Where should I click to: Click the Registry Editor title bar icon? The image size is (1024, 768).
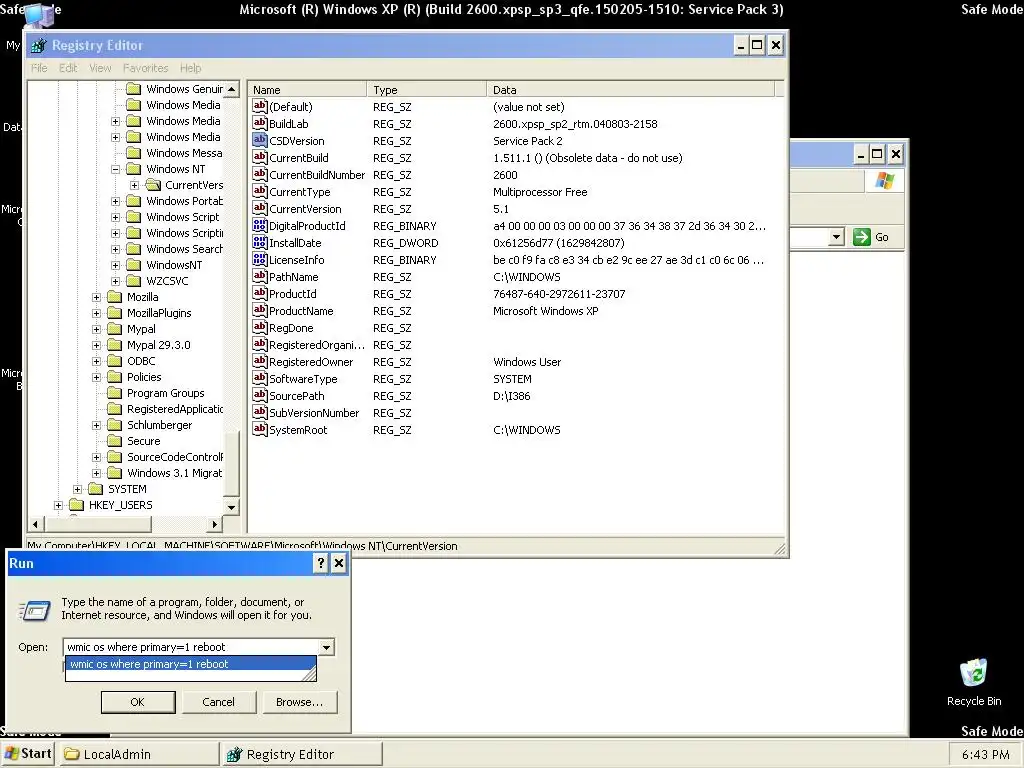(39, 46)
